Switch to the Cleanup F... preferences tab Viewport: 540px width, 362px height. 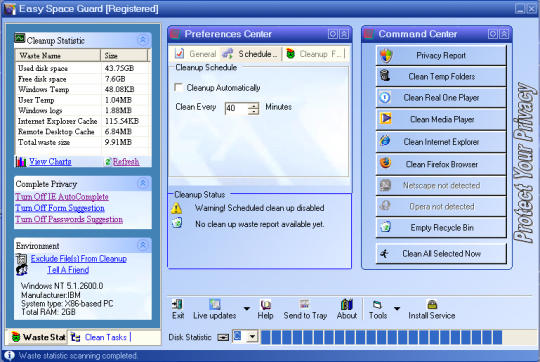coord(314,54)
